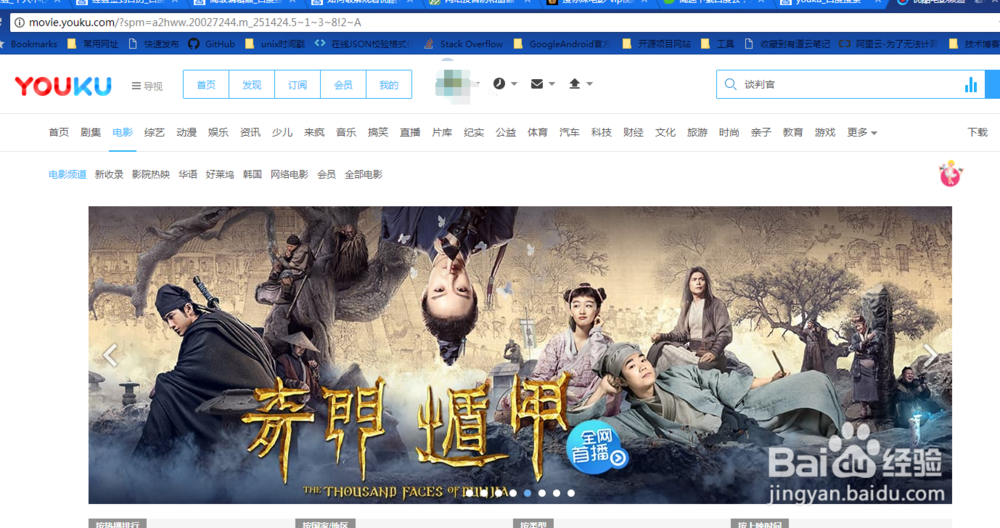Expand the upload dropdown arrow

(589, 84)
